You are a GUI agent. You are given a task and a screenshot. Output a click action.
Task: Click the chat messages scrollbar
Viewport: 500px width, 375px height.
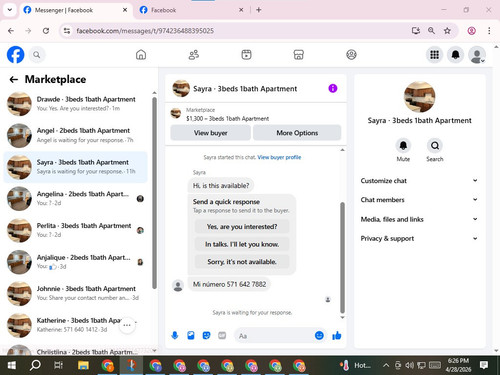tap(342, 257)
